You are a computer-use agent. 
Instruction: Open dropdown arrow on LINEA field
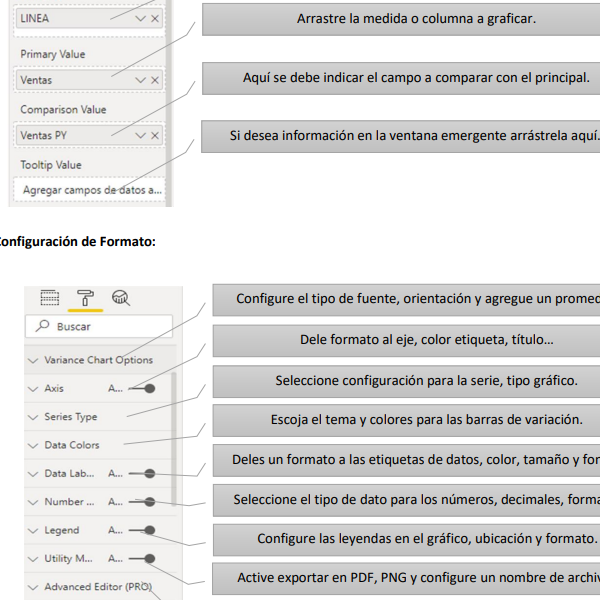tap(140, 18)
